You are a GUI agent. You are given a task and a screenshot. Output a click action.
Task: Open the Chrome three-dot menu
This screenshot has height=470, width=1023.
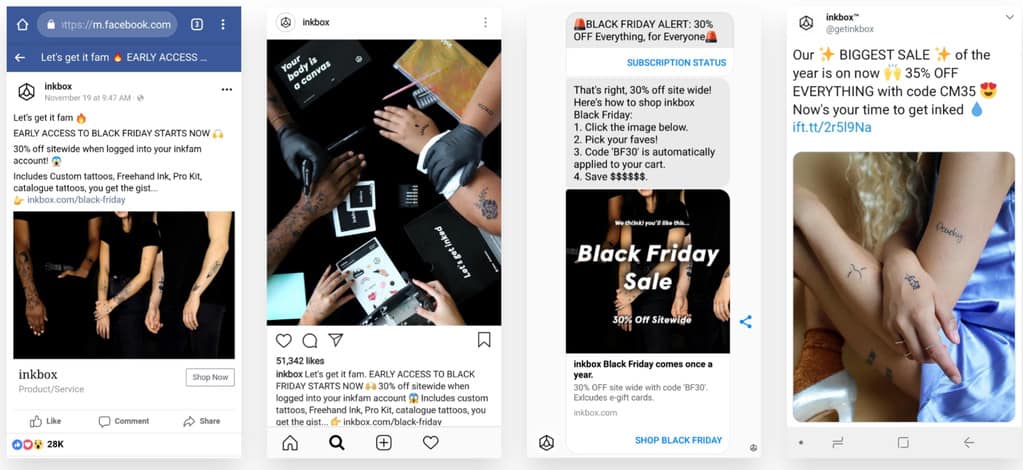coord(223,25)
